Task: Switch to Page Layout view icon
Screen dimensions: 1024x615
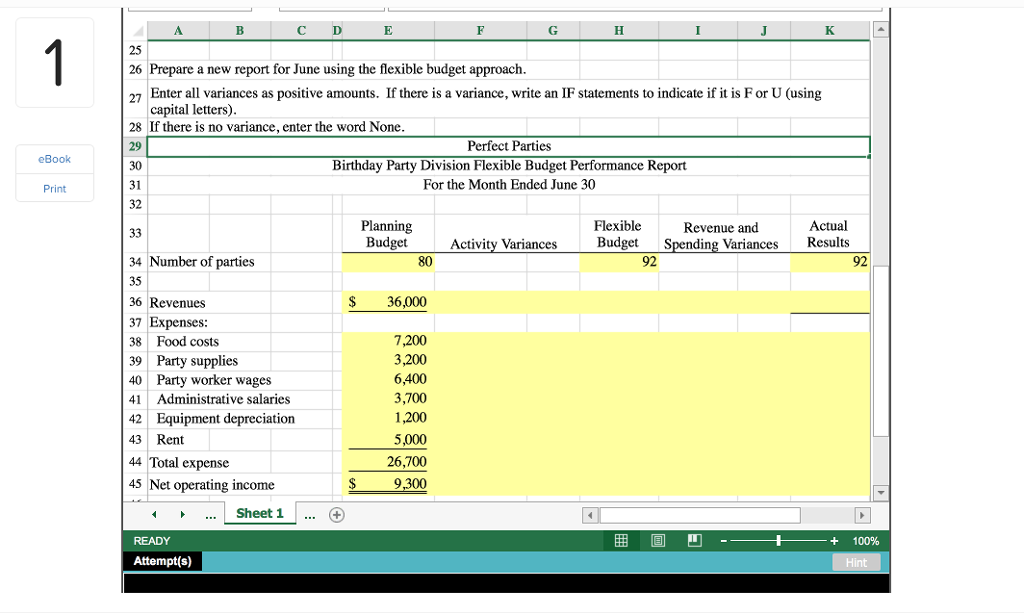Action: pyautogui.click(x=657, y=540)
